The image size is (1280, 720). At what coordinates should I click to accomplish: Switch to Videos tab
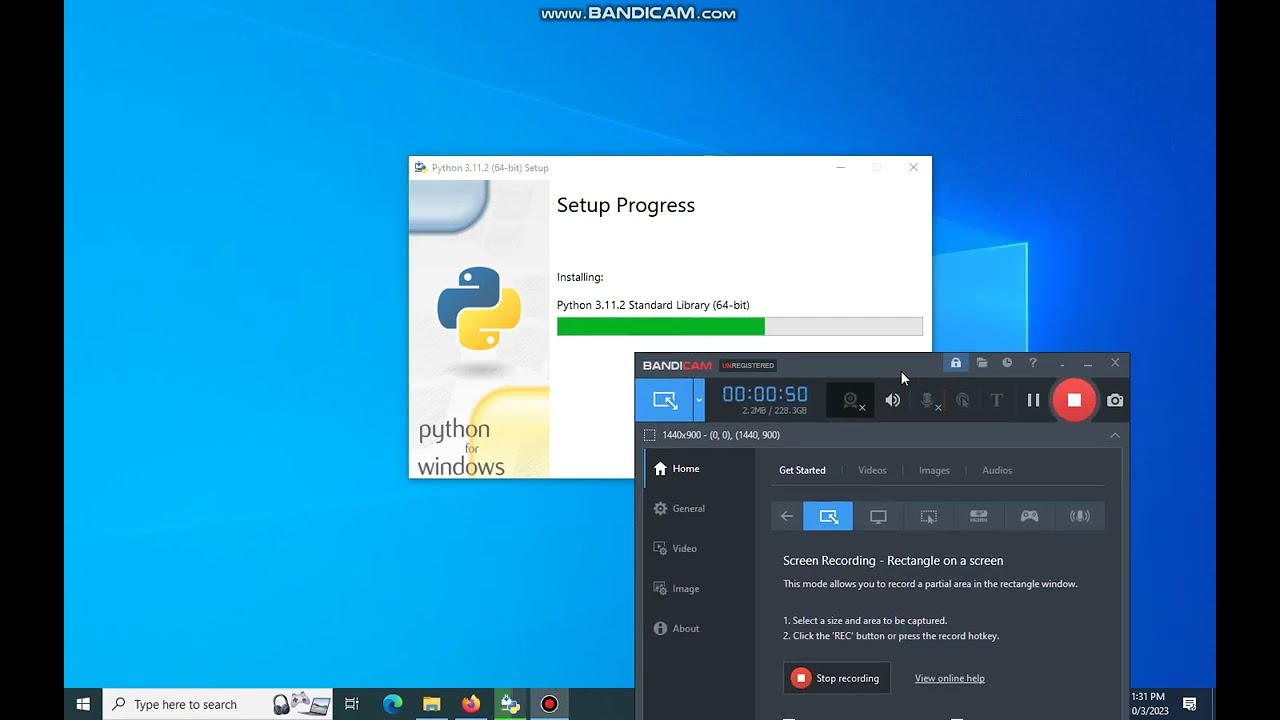point(872,470)
